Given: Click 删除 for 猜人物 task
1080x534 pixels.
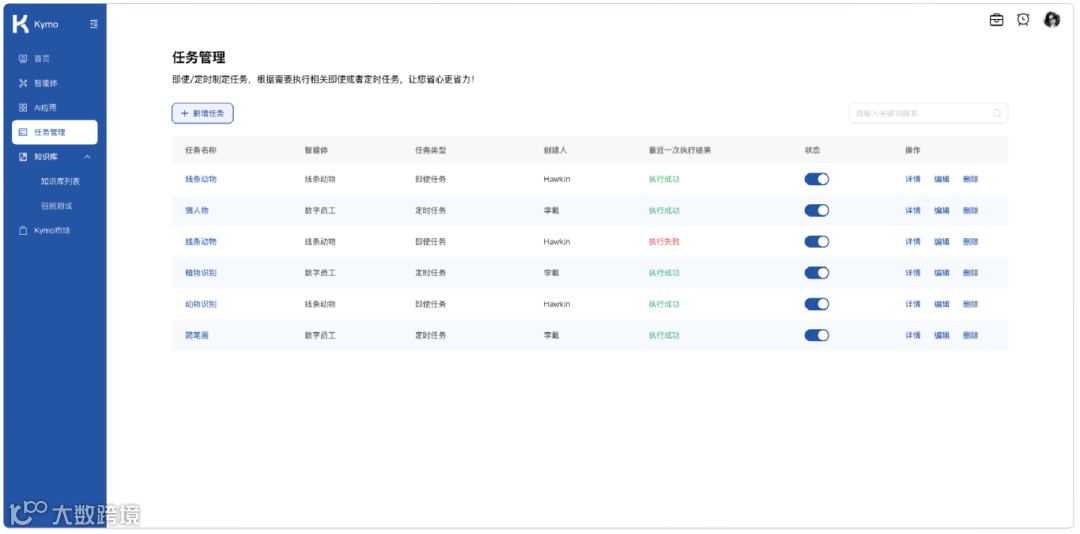Looking at the screenshot, I should tap(970, 210).
